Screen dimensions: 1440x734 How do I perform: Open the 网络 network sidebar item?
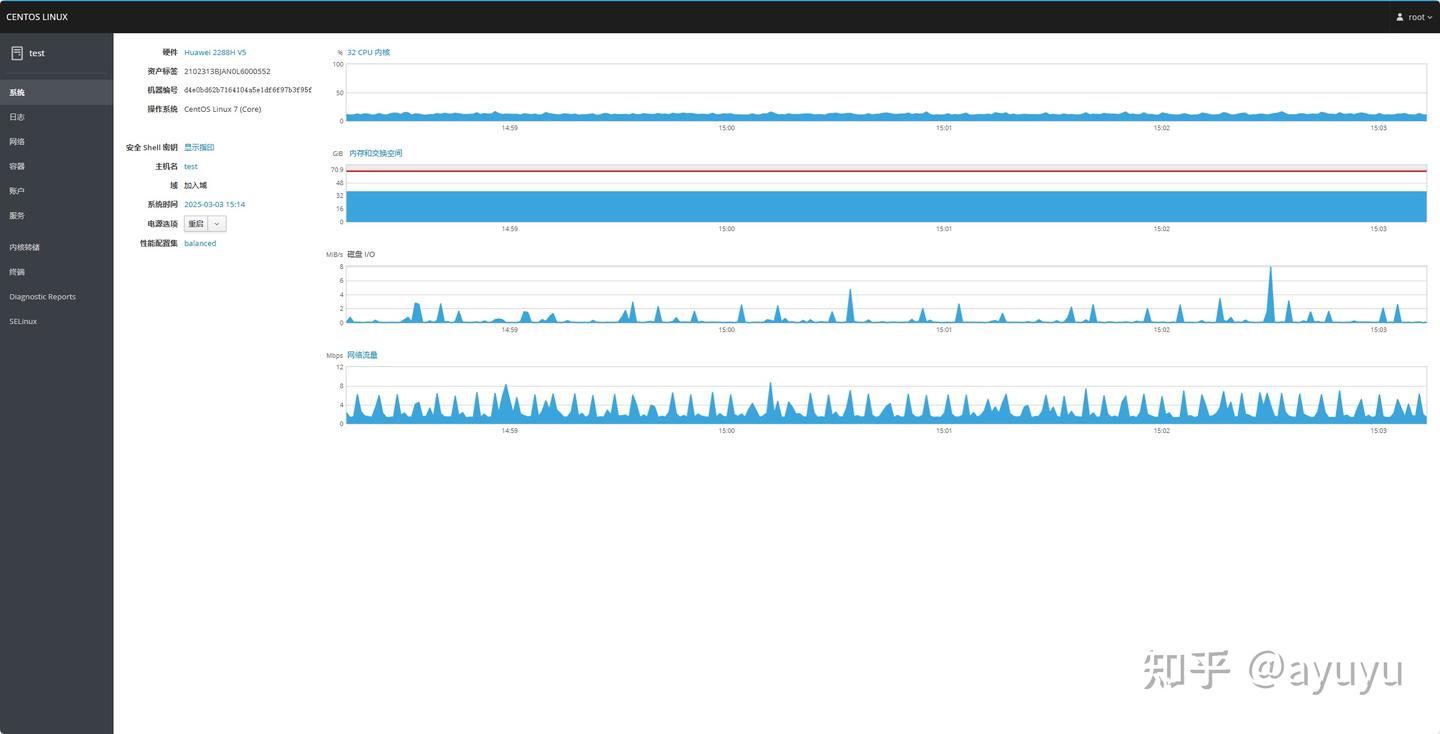click(17, 142)
